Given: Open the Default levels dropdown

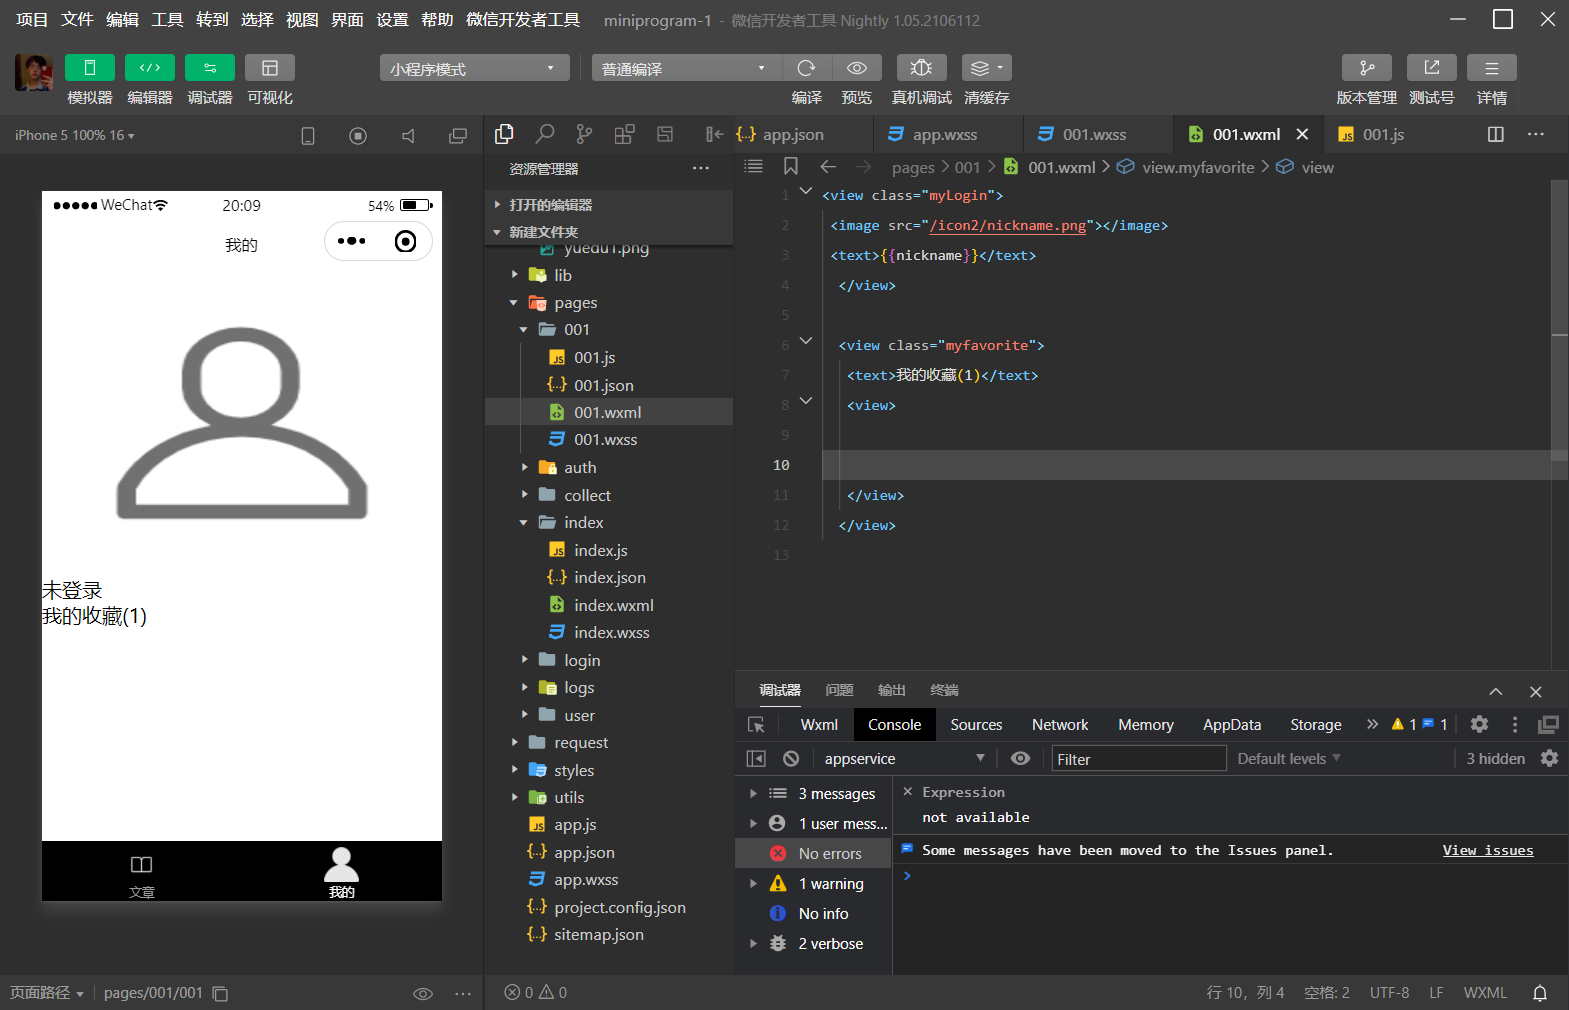Looking at the screenshot, I should click(1288, 759).
